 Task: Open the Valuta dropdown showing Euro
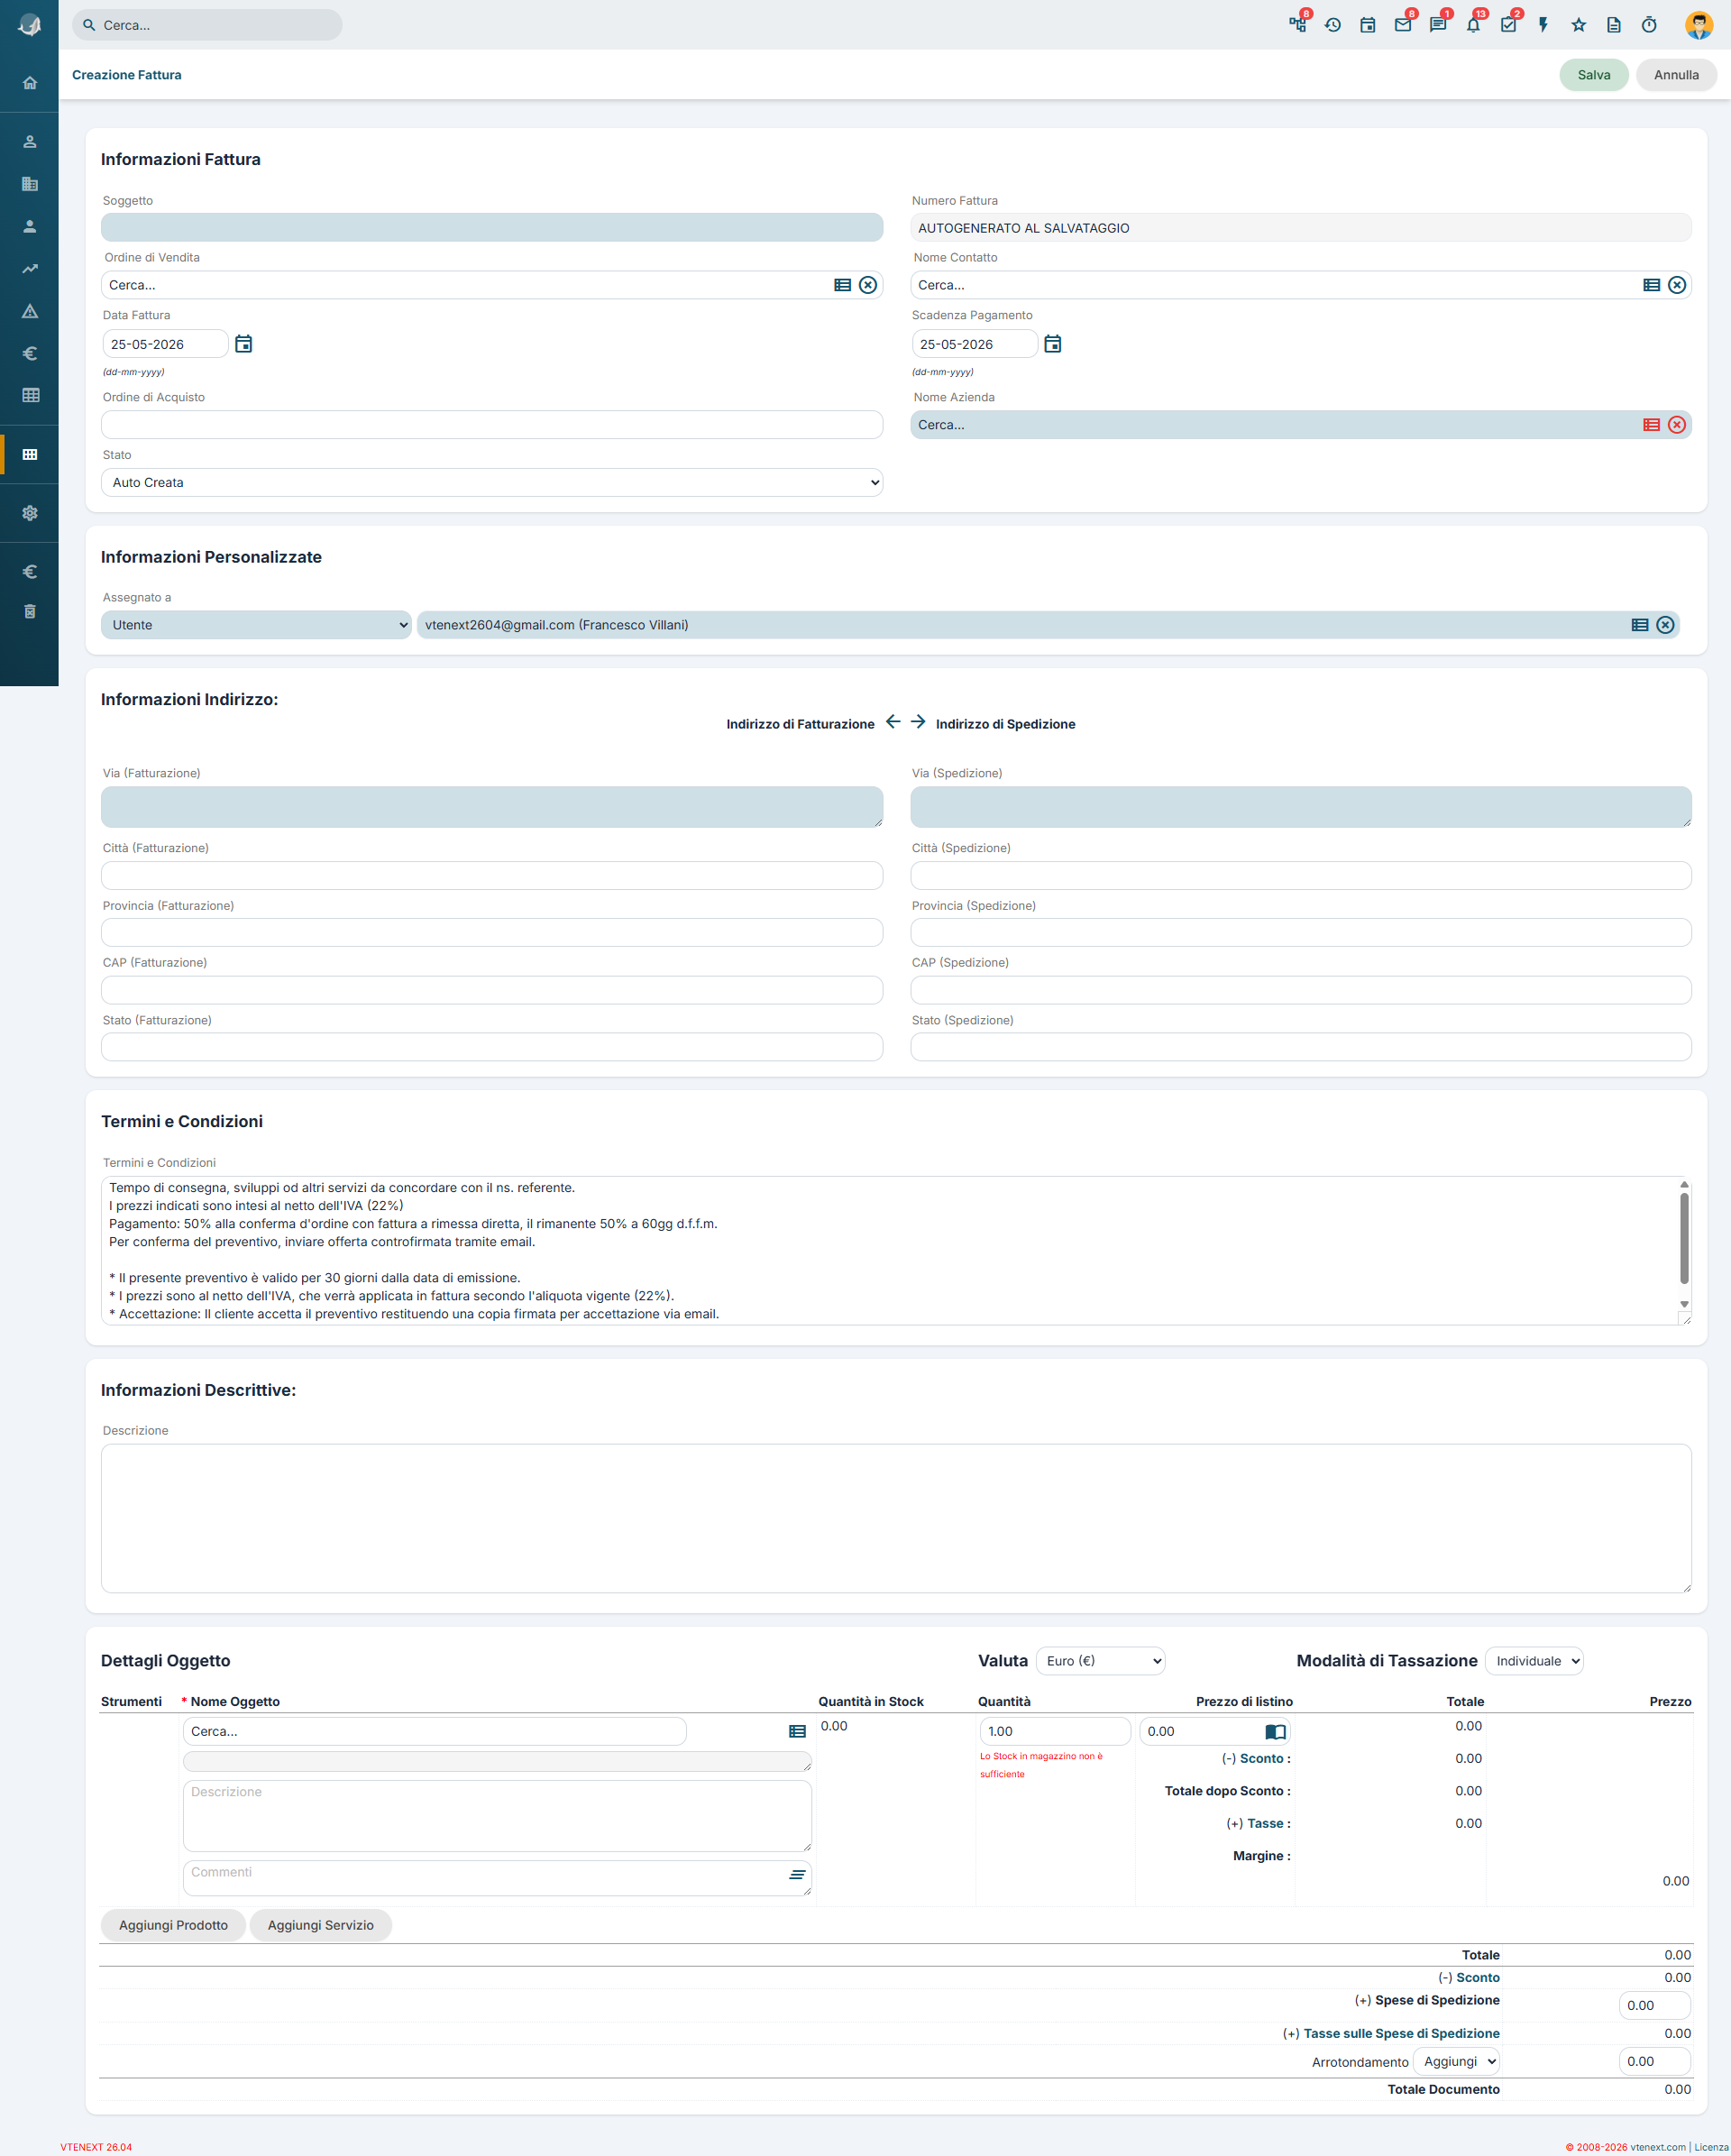tap(1100, 1661)
